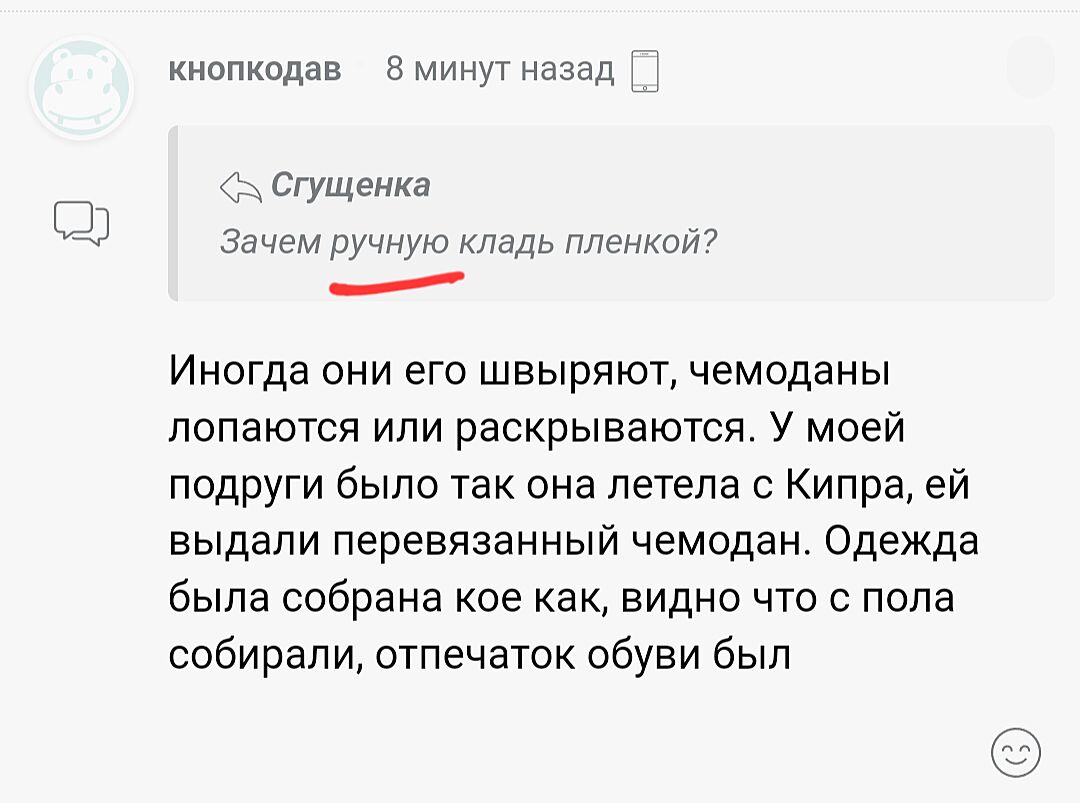The image size is (1080, 803).
Task: Click the reply arrow beside Сгущенка
Action: (x=241, y=186)
